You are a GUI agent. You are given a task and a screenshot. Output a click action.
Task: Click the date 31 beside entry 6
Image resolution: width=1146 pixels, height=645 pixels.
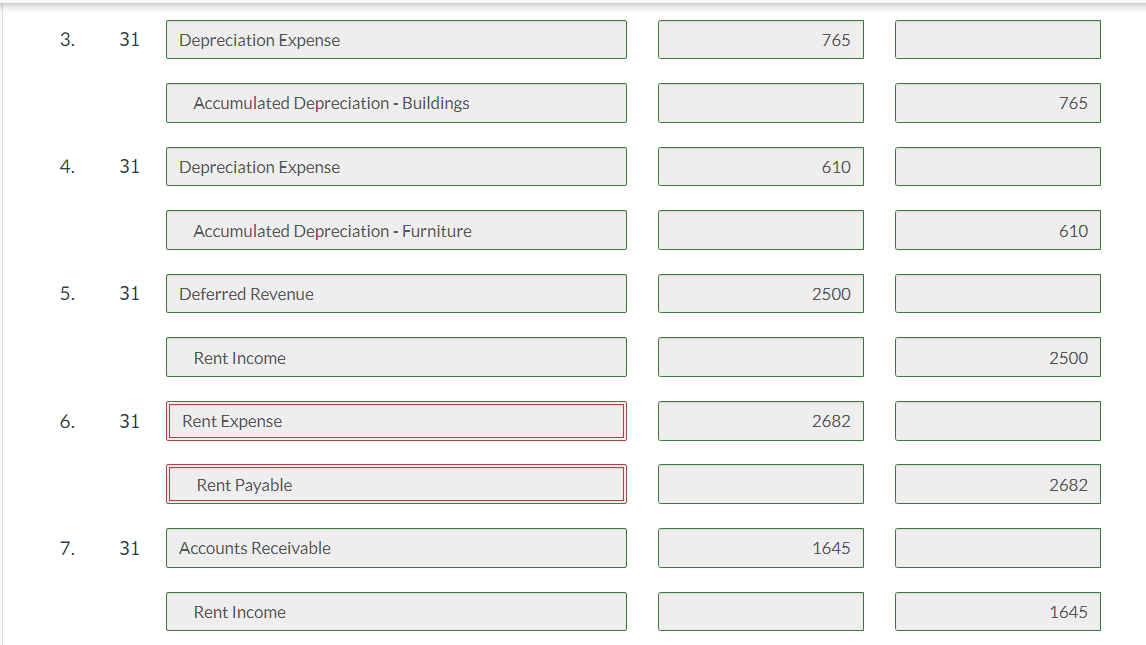(x=129, y=421)
